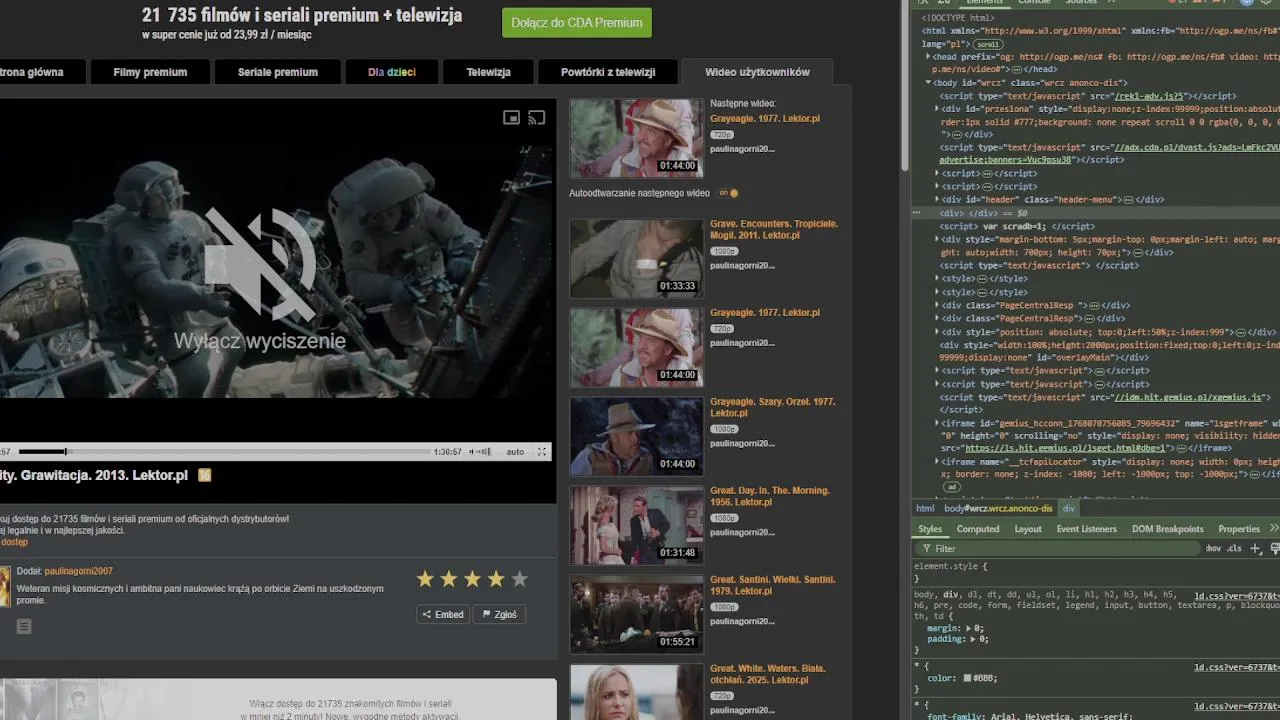Screen dimensions: 1280x720
Task: Open the Seriale premium tab
Action: (x=278, y=72)
